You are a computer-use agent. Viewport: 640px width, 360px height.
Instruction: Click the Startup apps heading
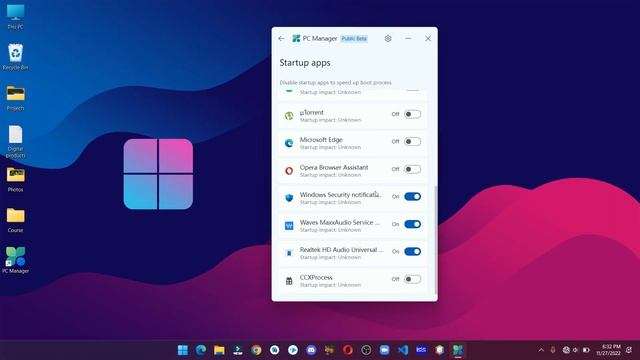pyautogui.click(x=305, y=63)
